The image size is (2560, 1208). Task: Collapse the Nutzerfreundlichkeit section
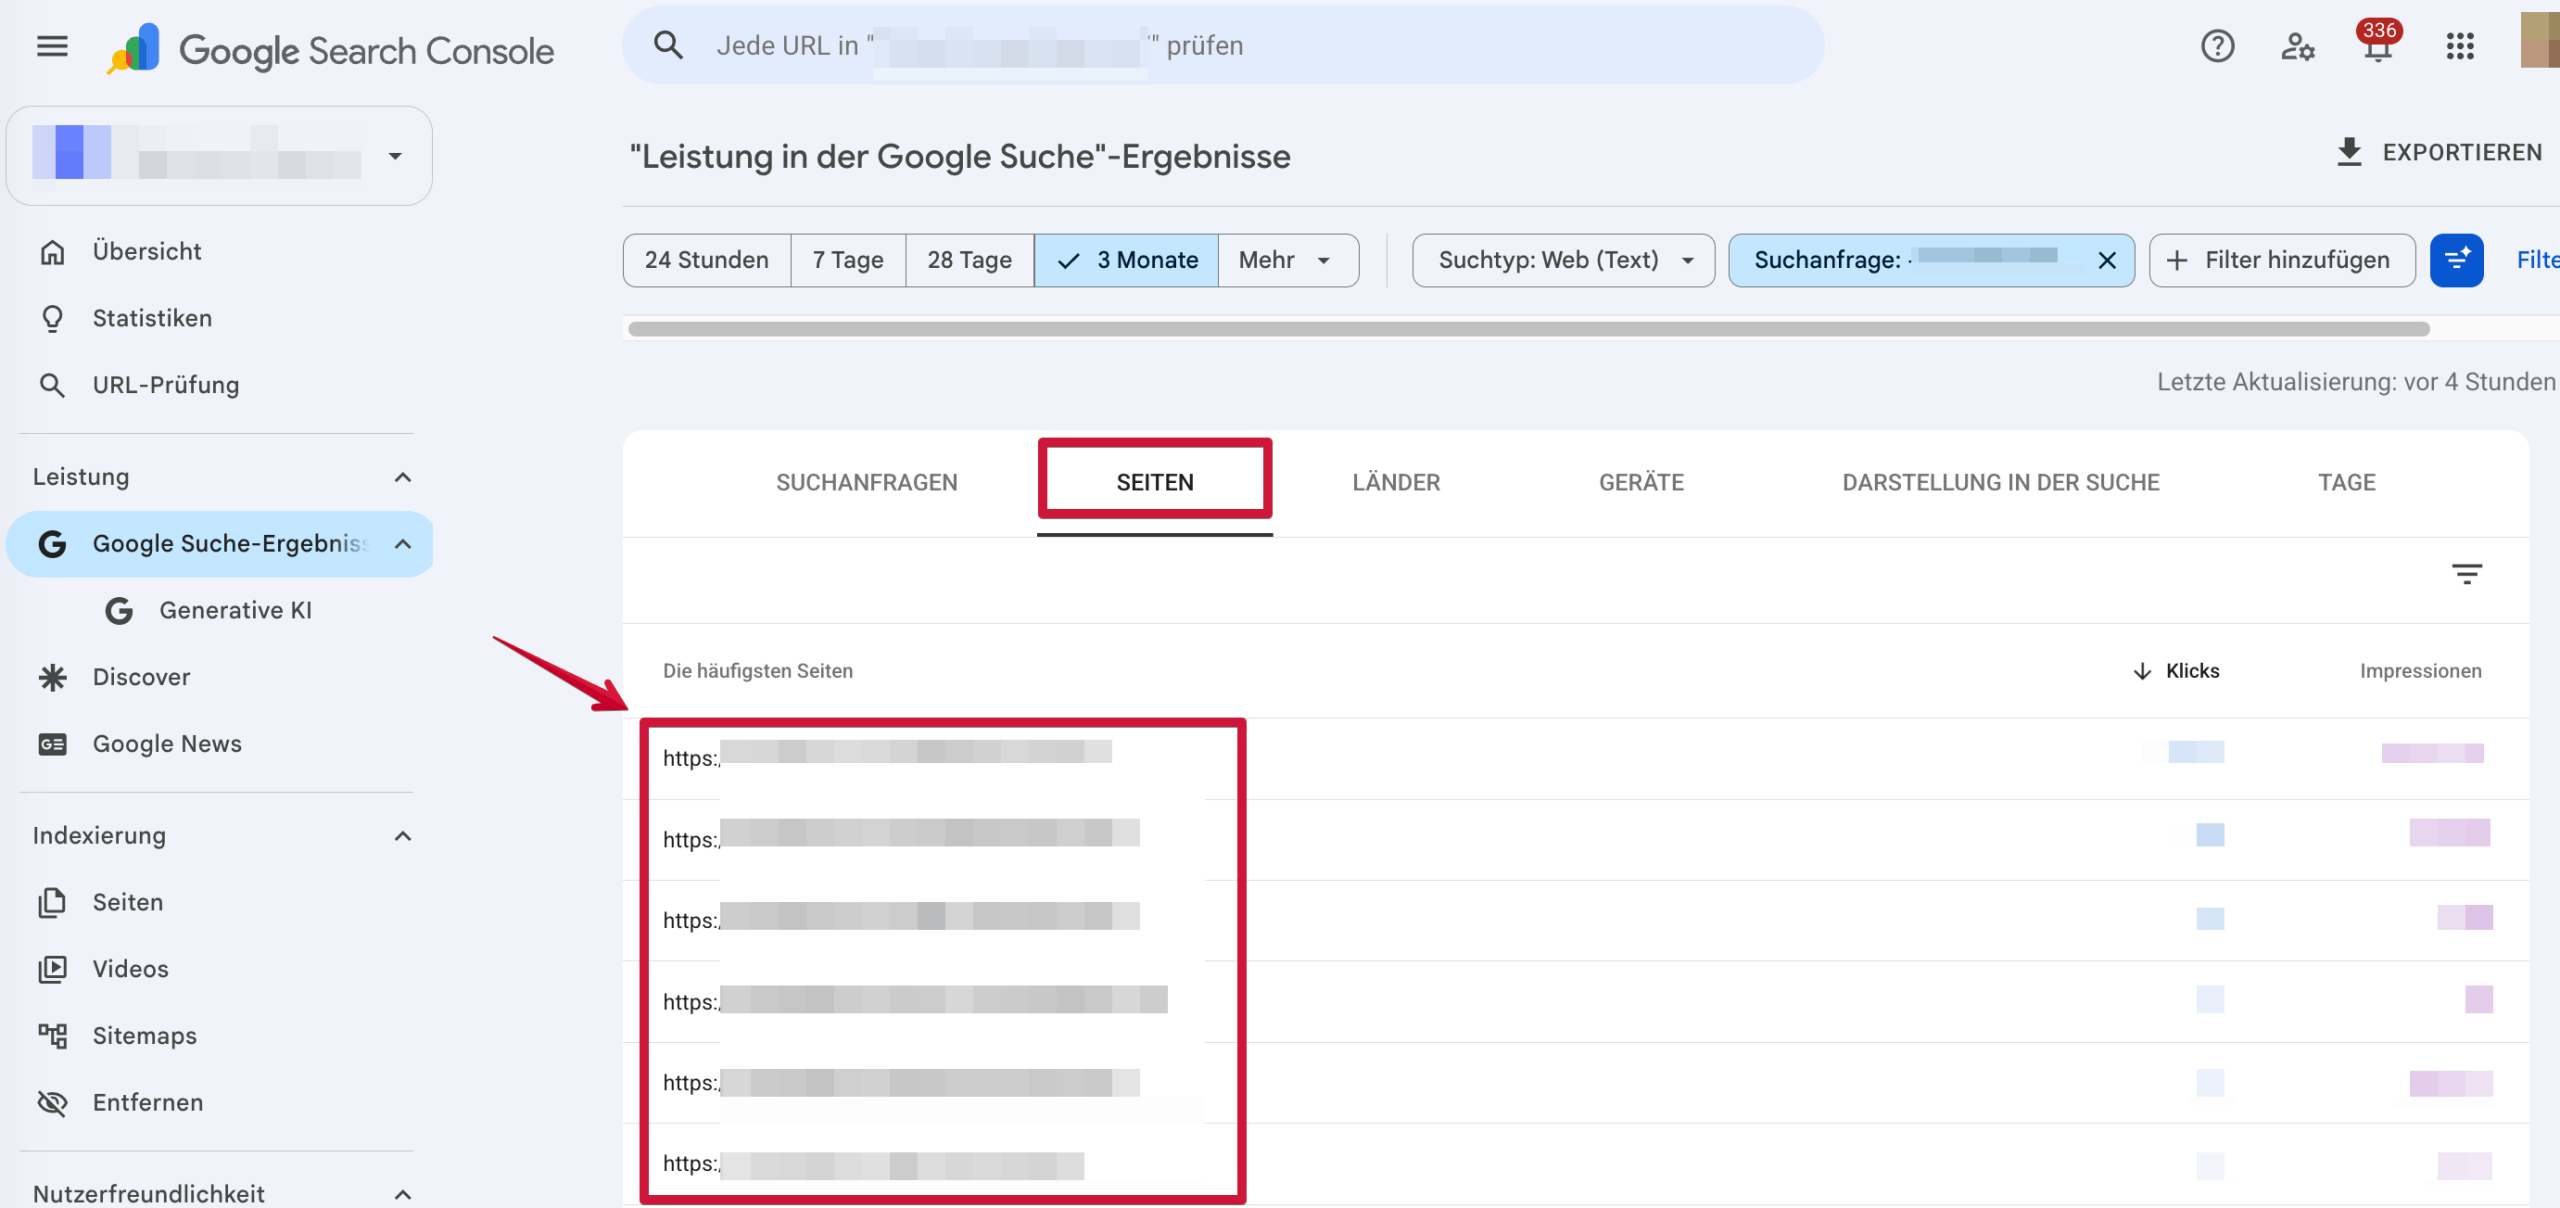point(403,1194)
